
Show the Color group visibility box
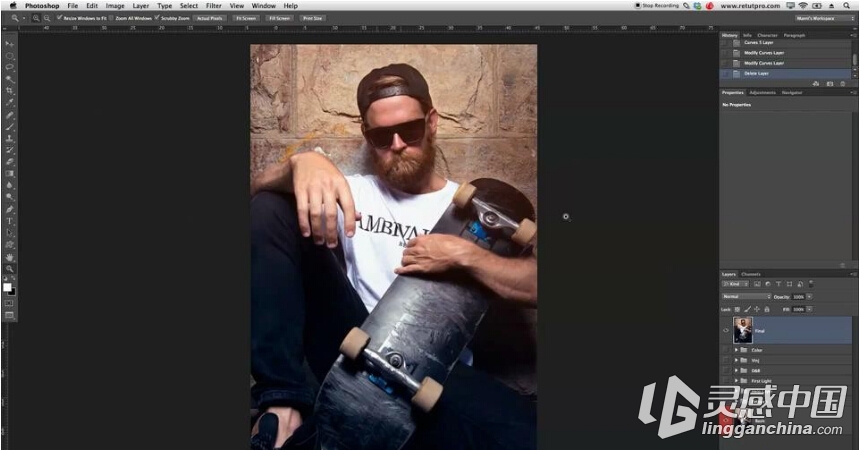[x=726, y=350]
